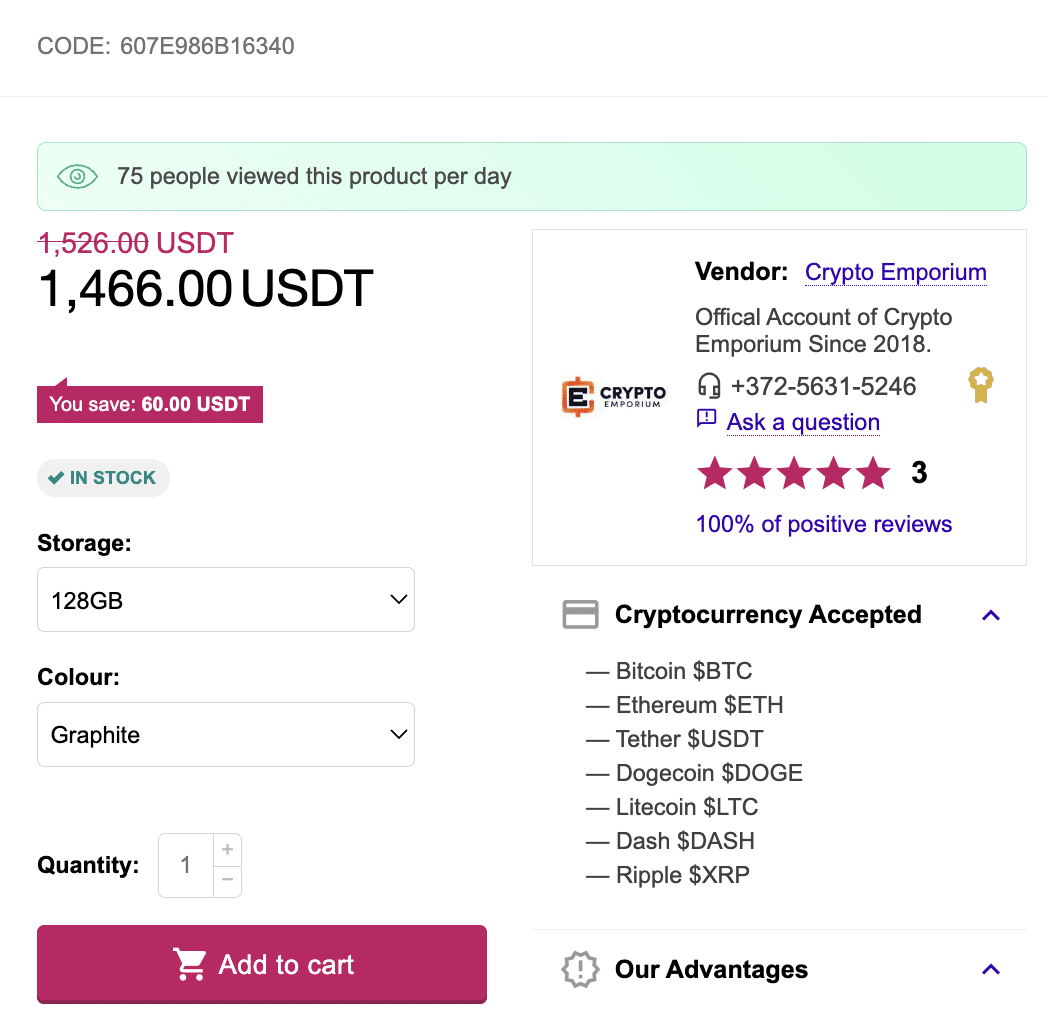
Task: Open the 100% of positive reviews link
Action: point(823,524)
